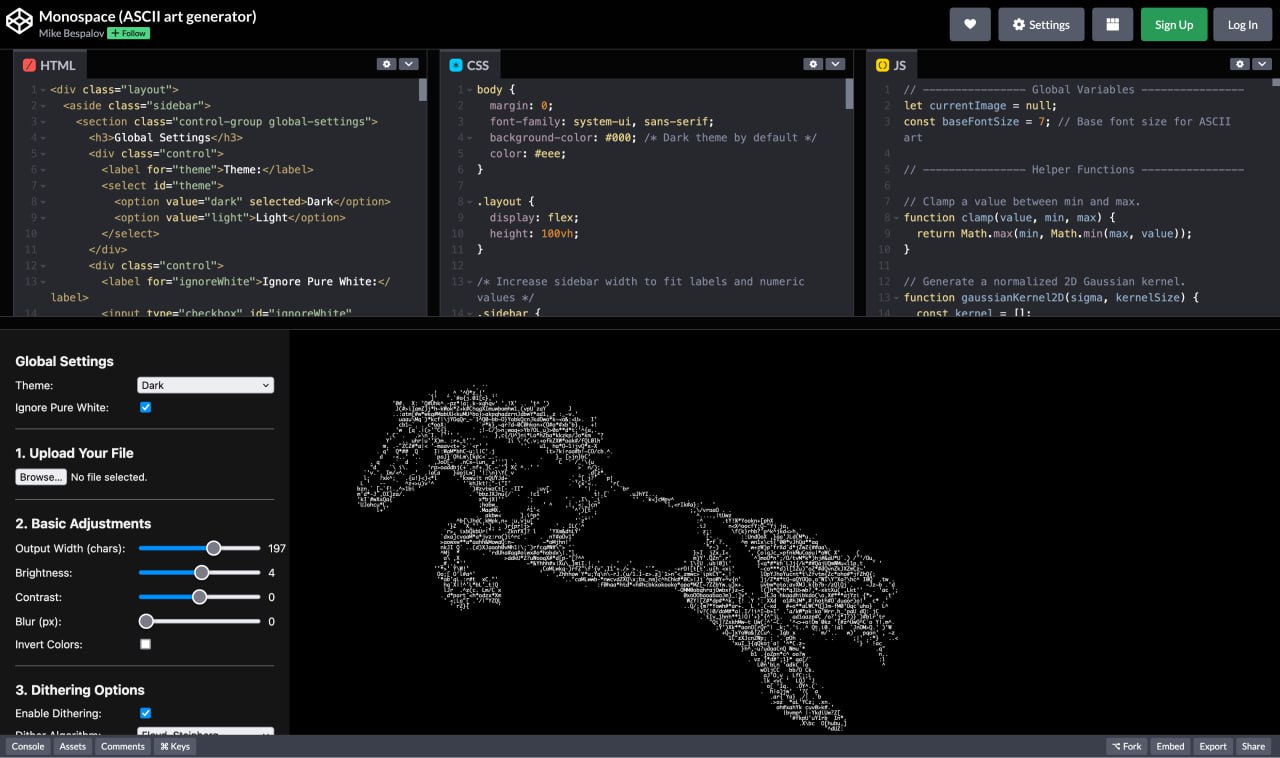The image size is (1280, 758).
Task: Click the 1. Upload Your File heading
Action: point(74,453)
